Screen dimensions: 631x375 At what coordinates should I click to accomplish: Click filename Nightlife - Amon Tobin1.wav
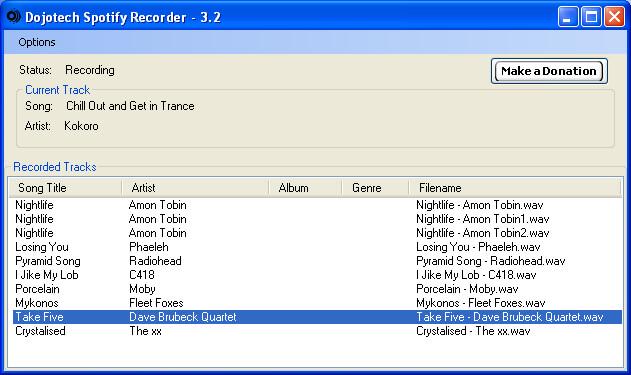tap(483, 219)
